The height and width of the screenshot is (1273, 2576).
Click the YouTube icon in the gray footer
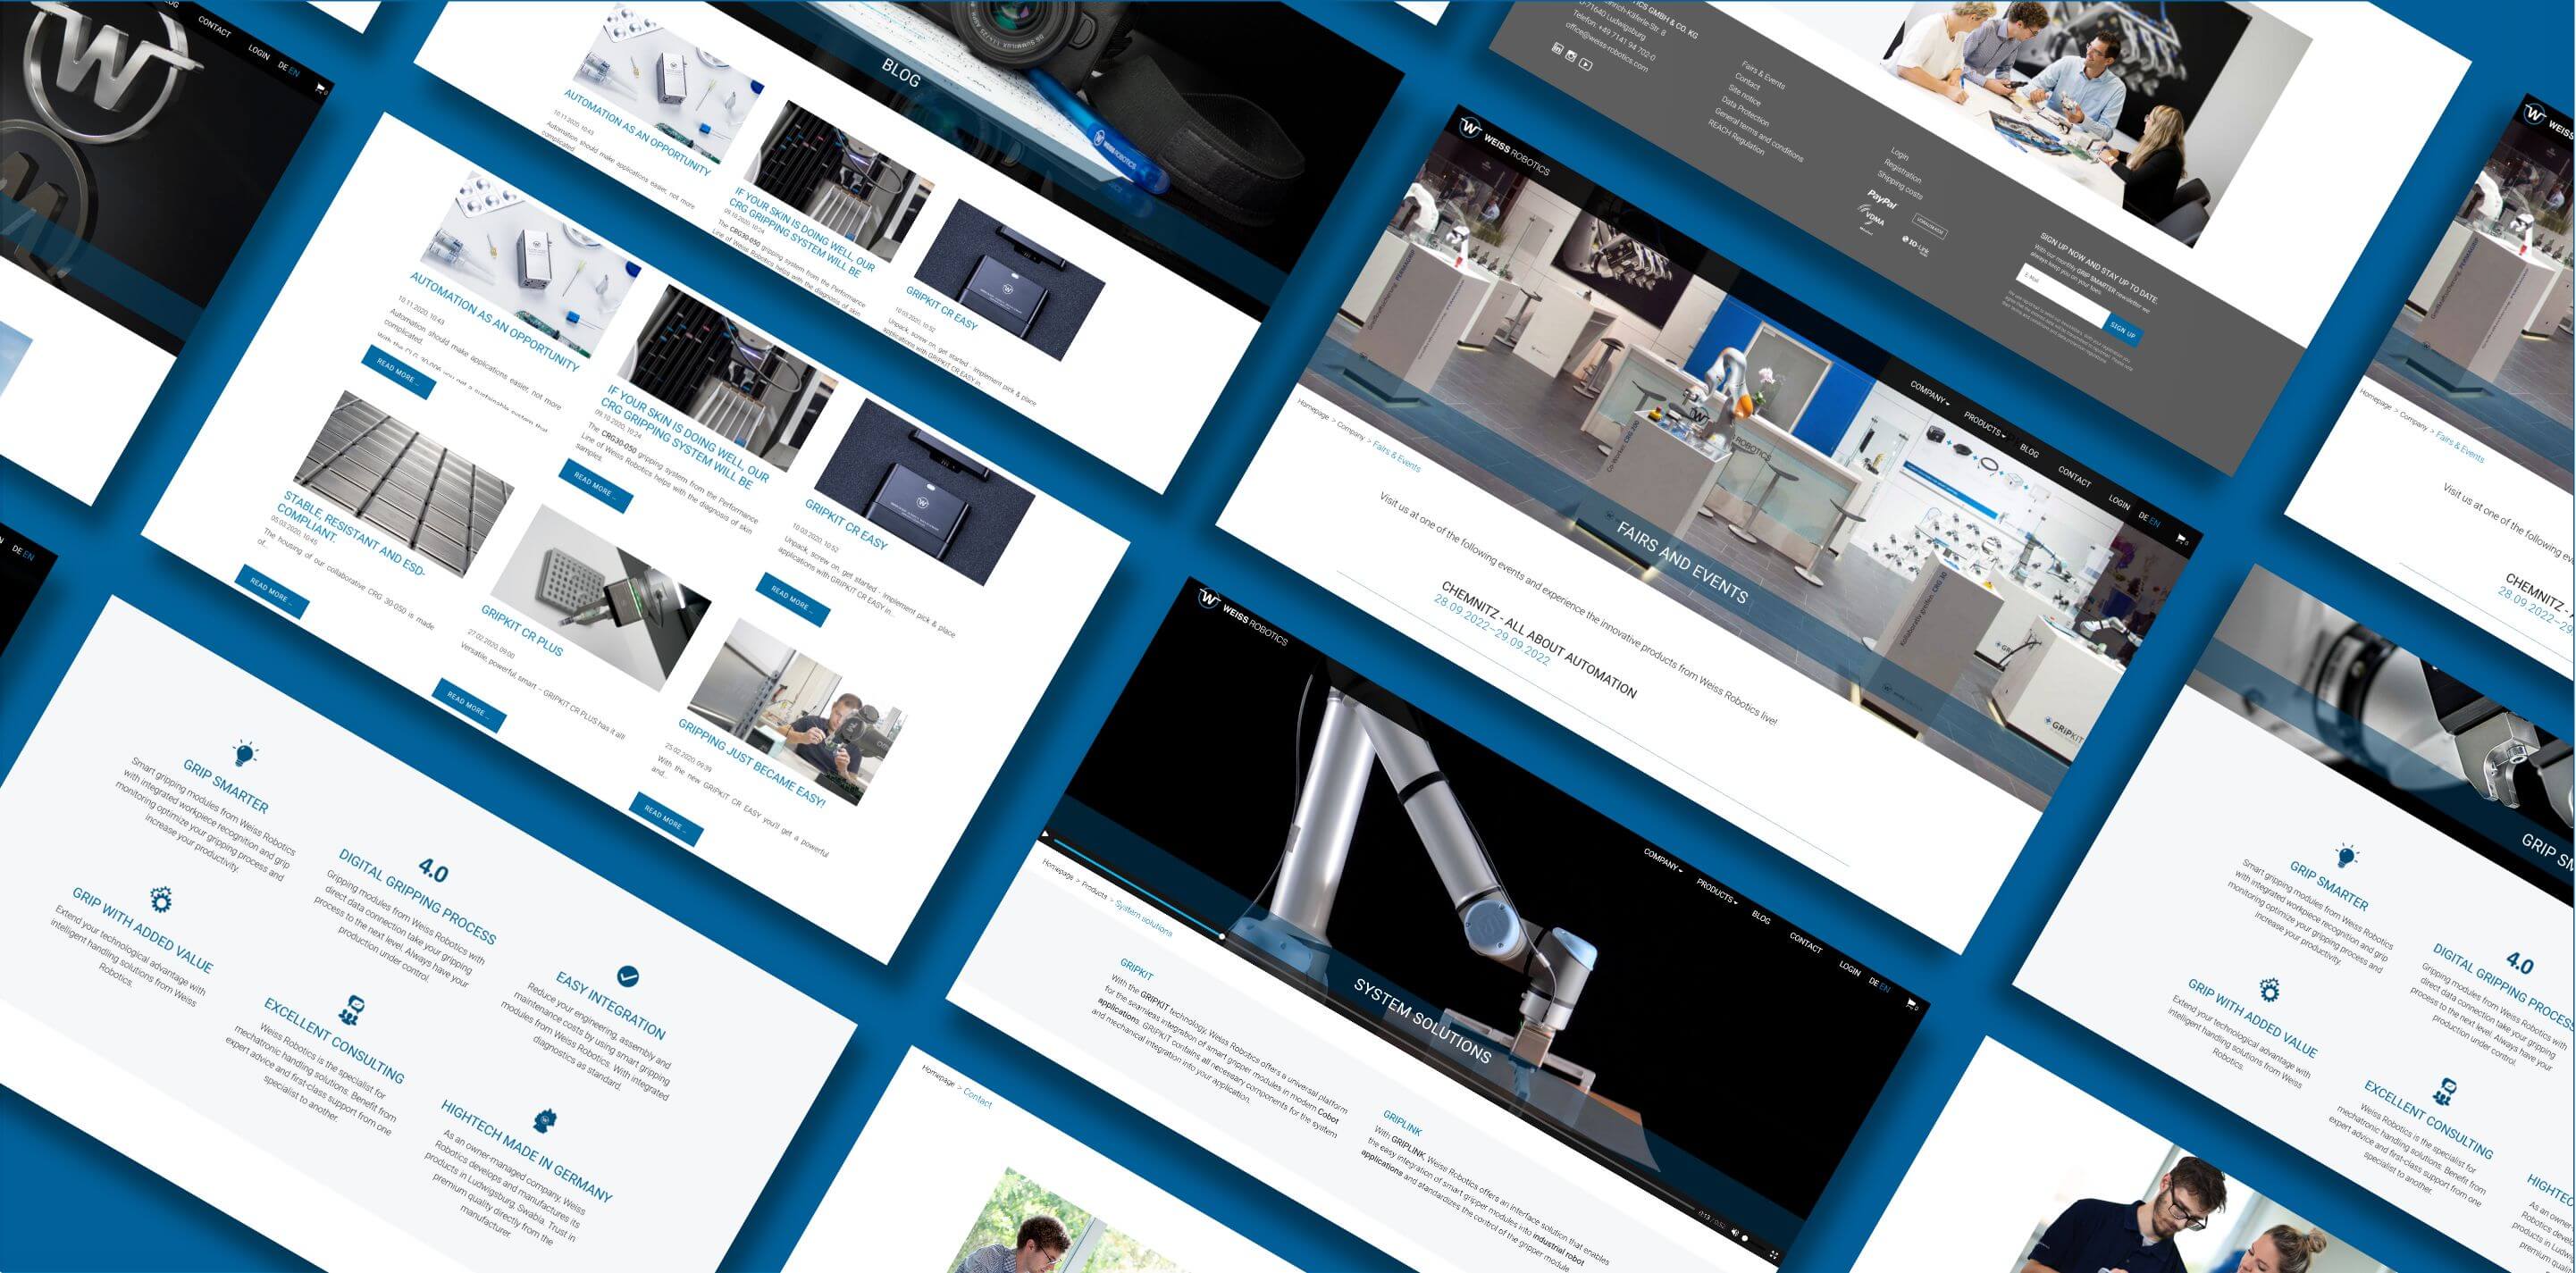(1586, 64)
